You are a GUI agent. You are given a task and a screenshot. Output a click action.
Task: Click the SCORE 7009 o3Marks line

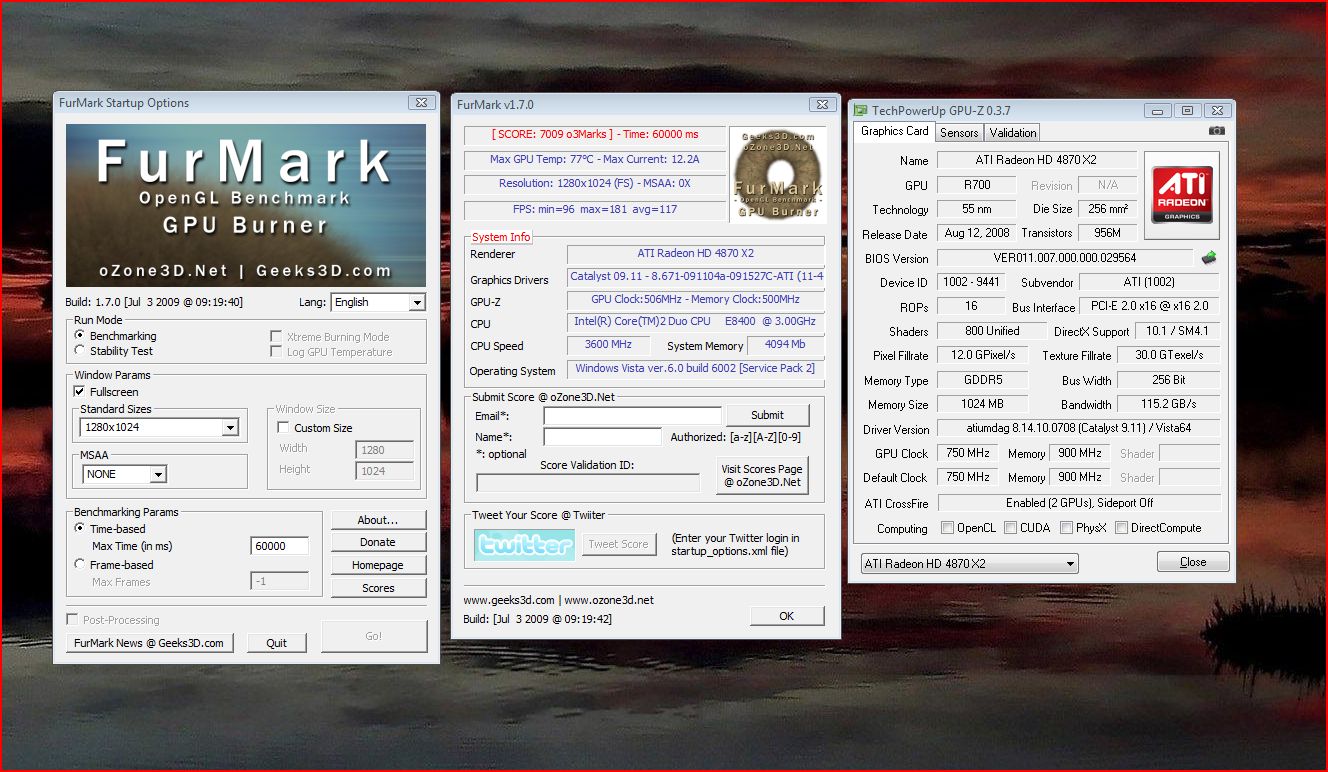tap(595, 134)
